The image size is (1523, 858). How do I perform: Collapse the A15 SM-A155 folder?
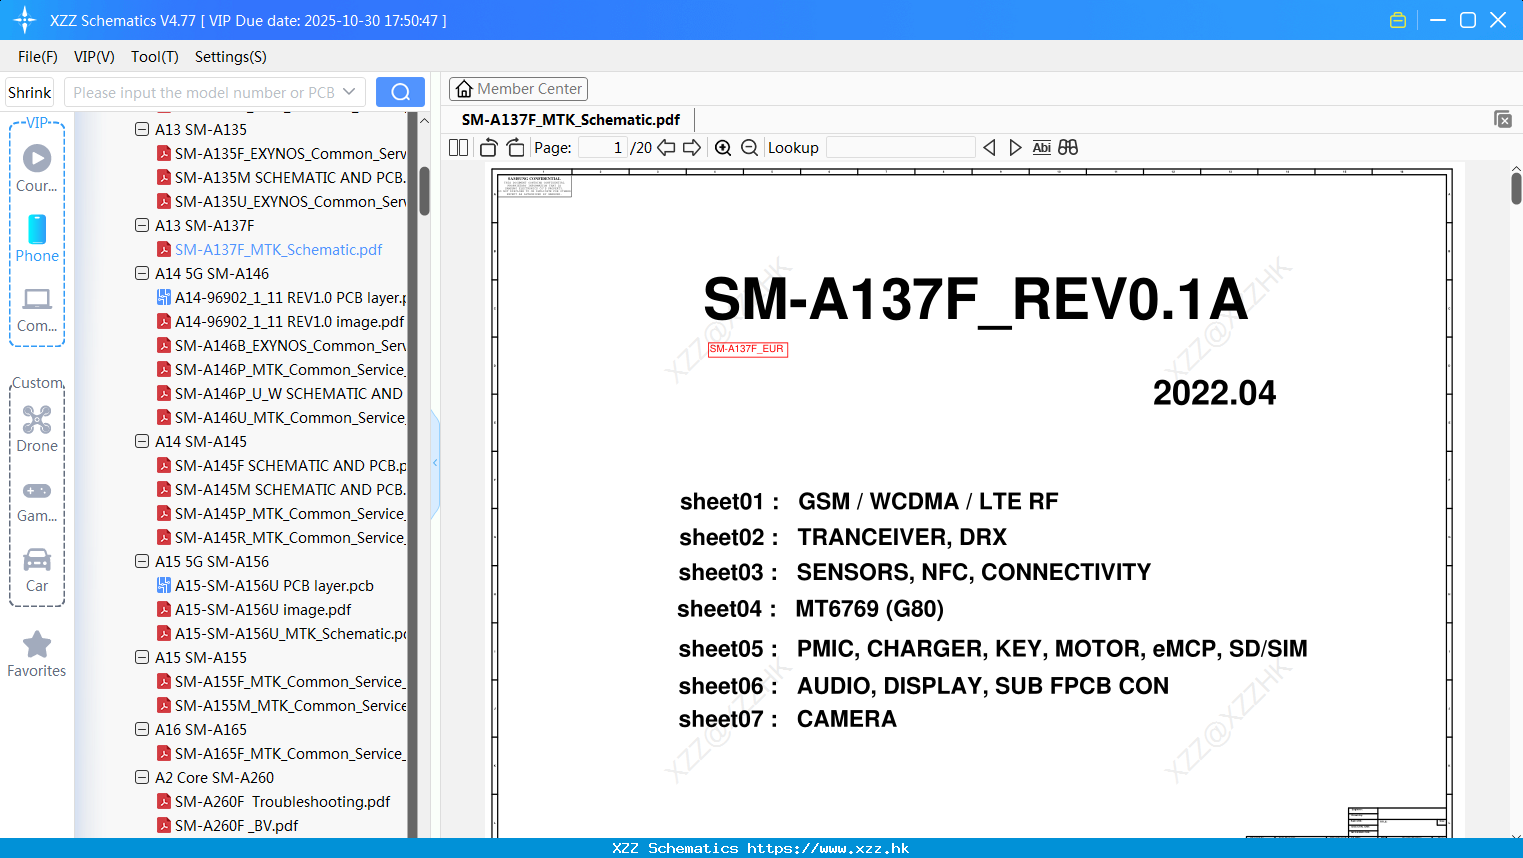pos(142,657)
